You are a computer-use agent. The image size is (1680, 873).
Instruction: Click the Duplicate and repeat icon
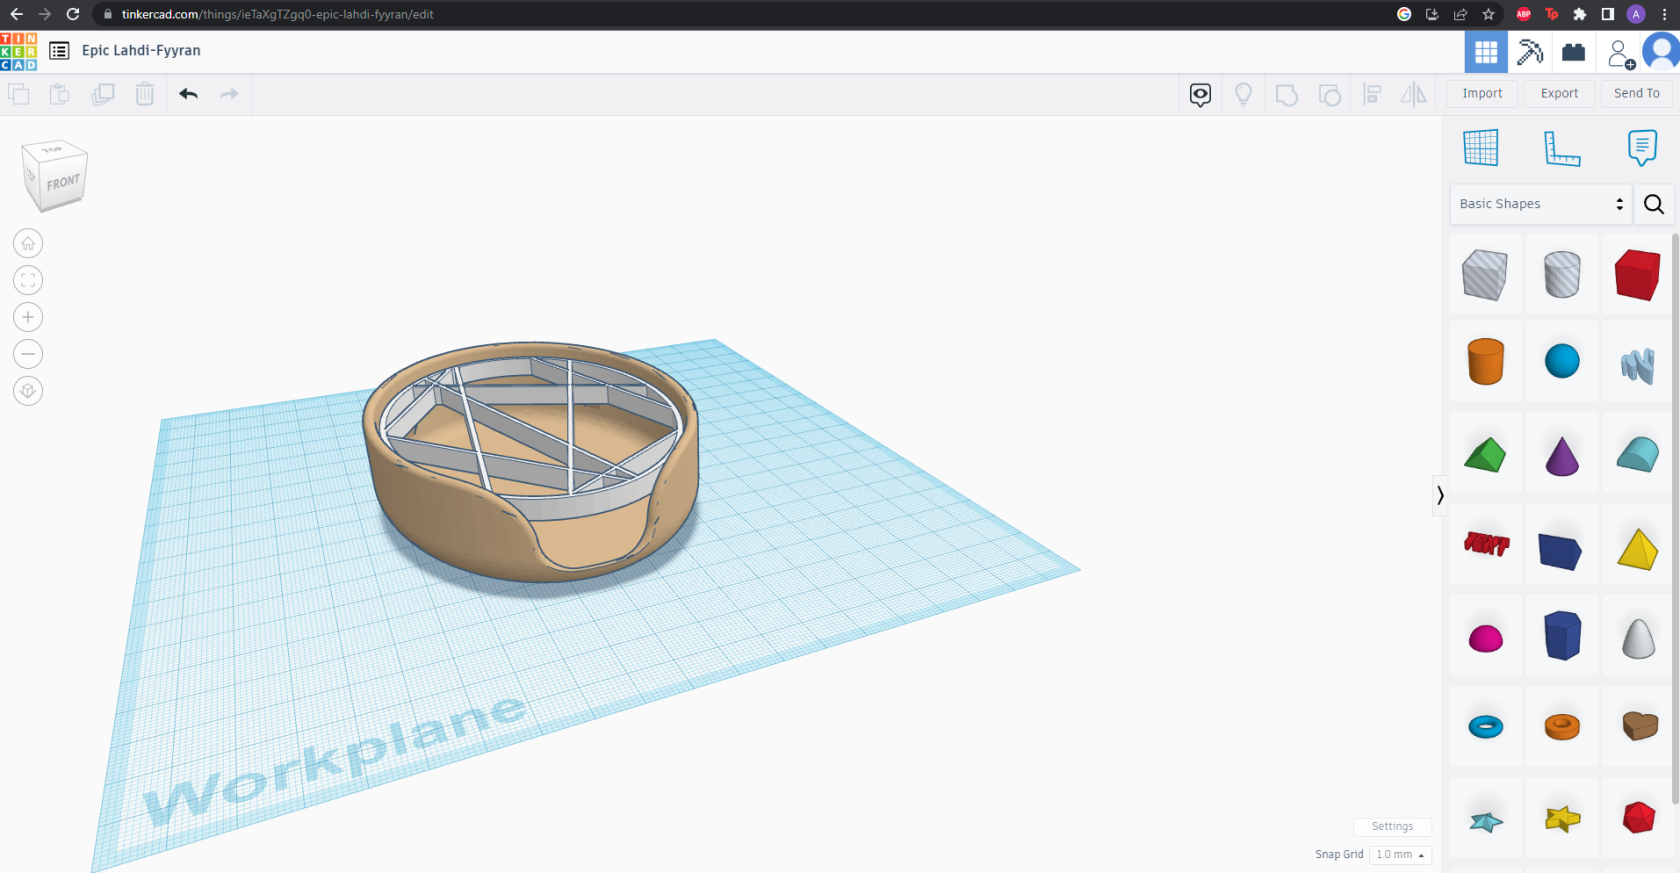[102, 94]
